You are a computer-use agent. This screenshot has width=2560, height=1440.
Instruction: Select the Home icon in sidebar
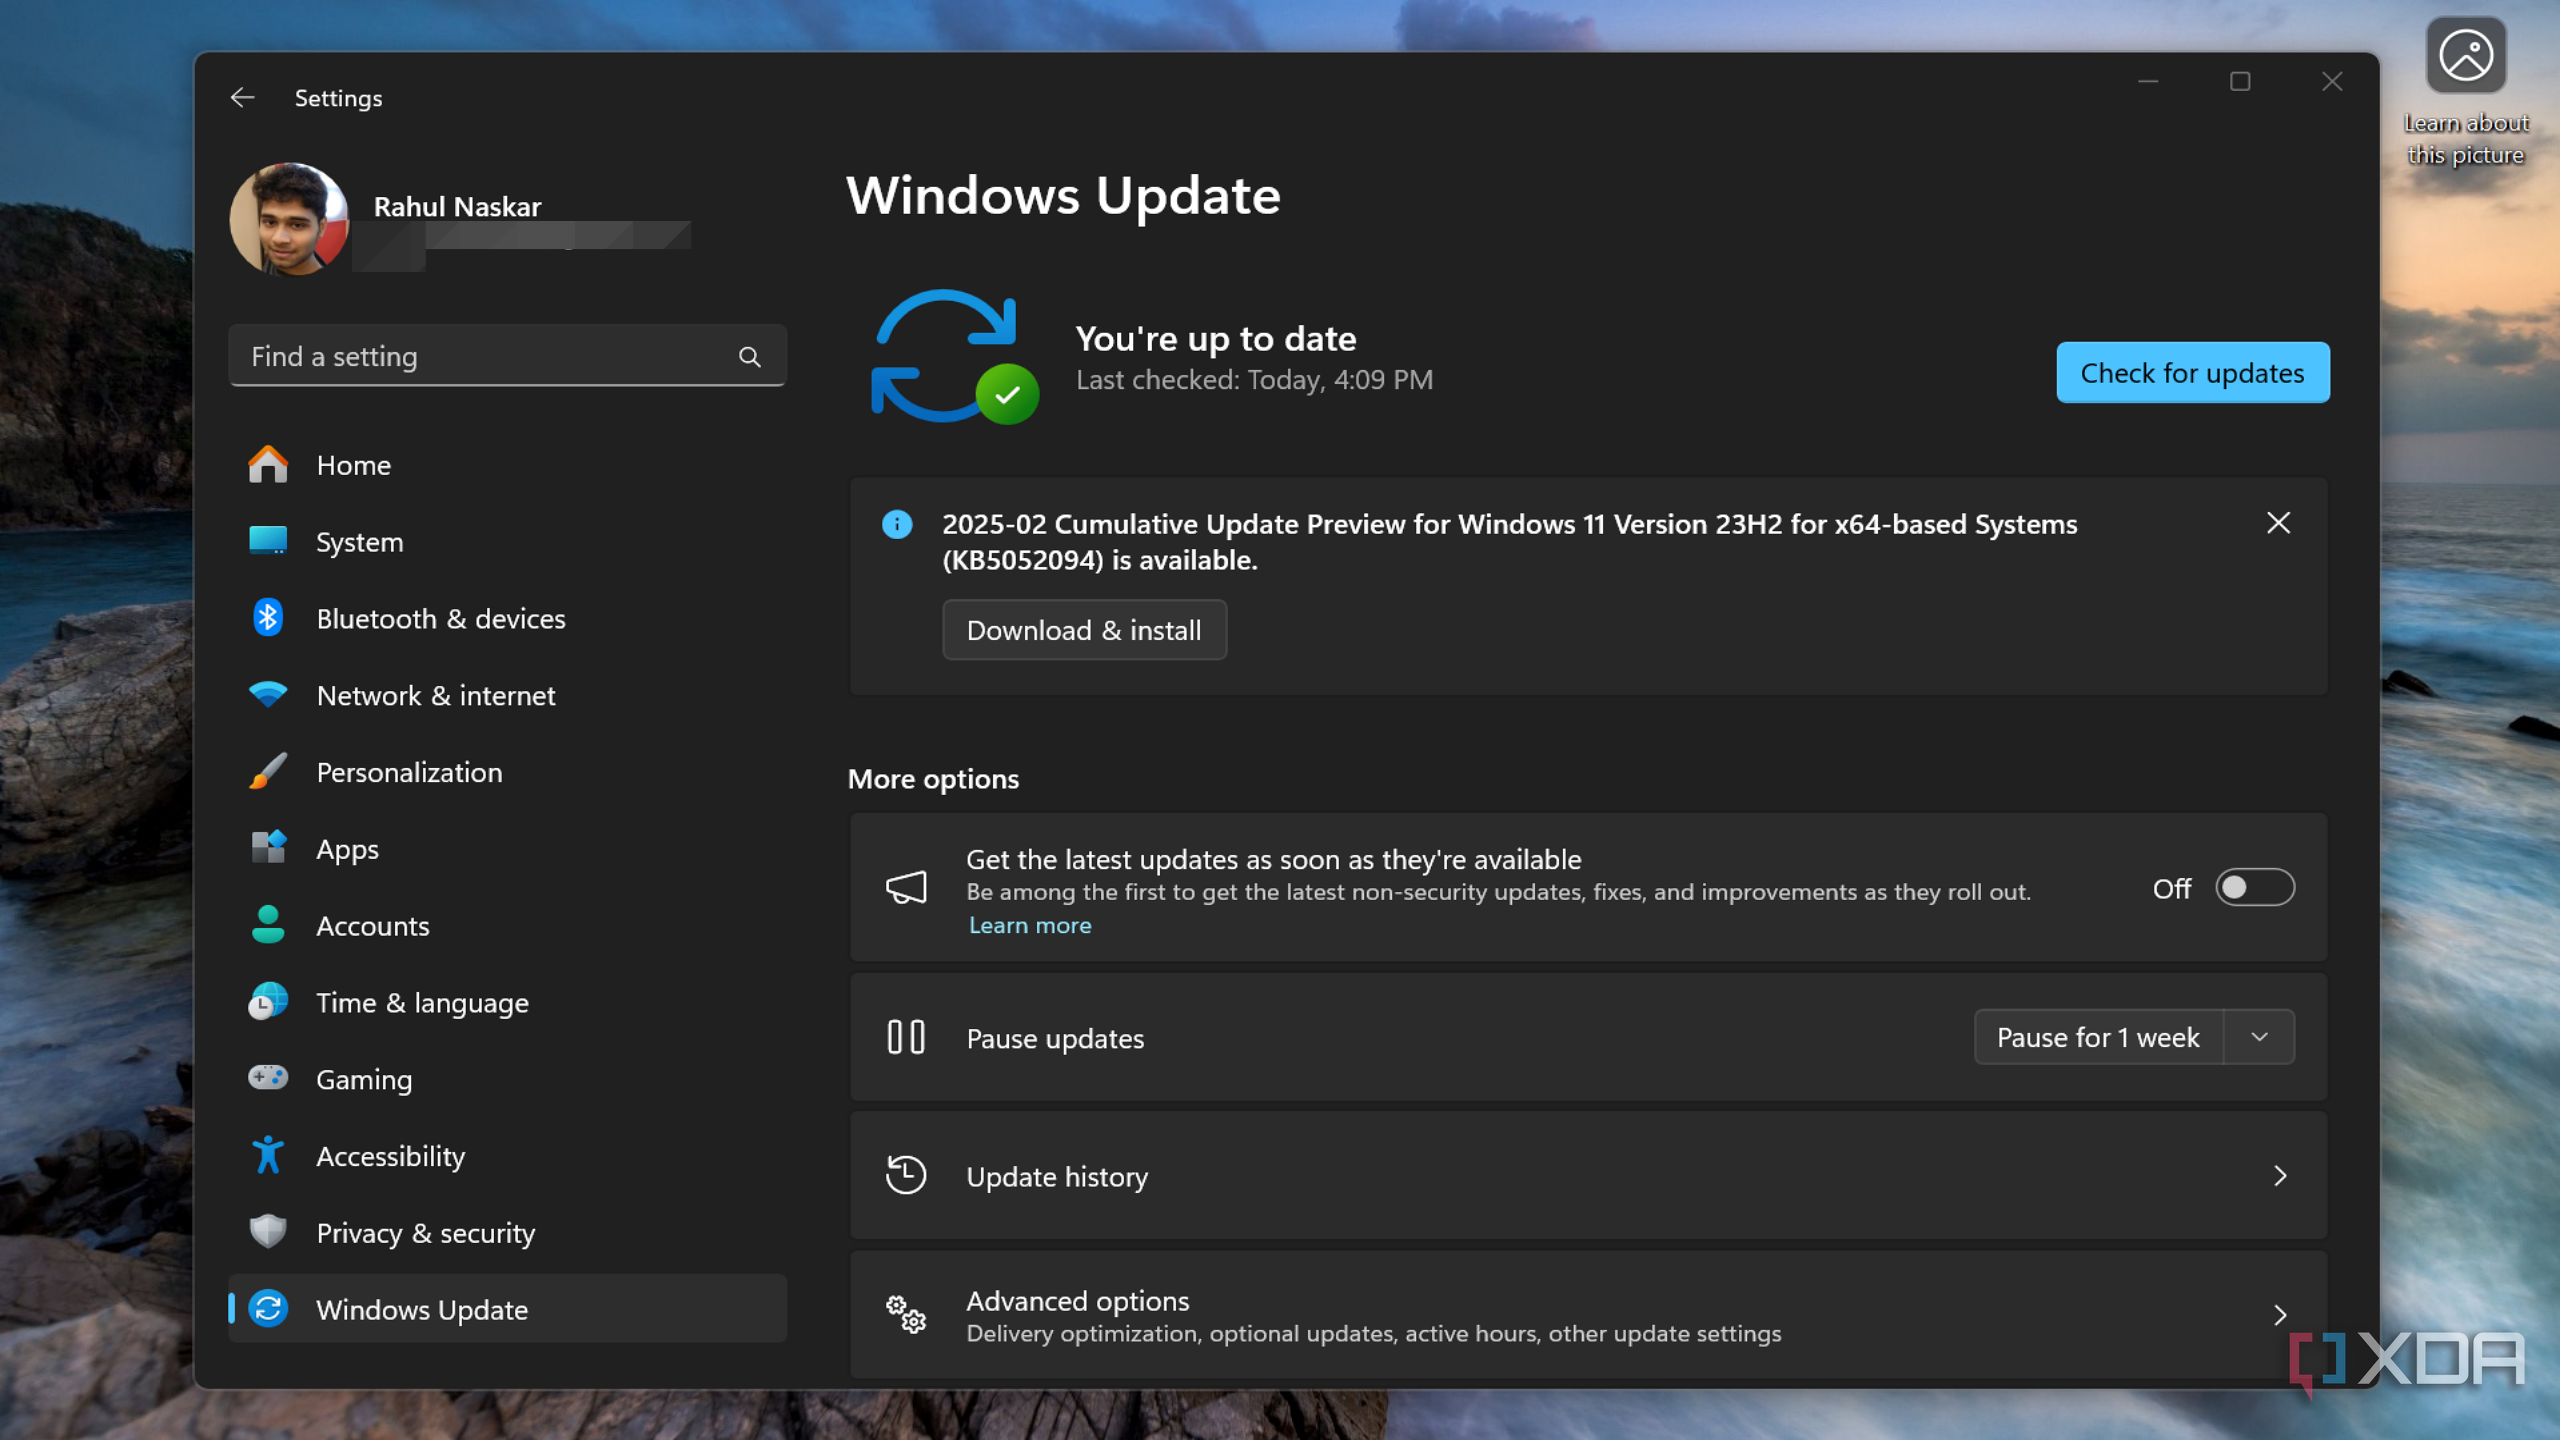268,464
